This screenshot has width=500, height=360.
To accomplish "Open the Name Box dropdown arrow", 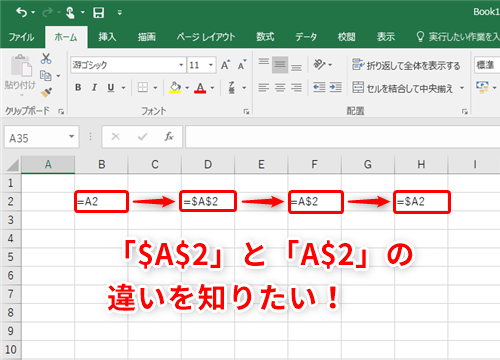I will 71,137.
